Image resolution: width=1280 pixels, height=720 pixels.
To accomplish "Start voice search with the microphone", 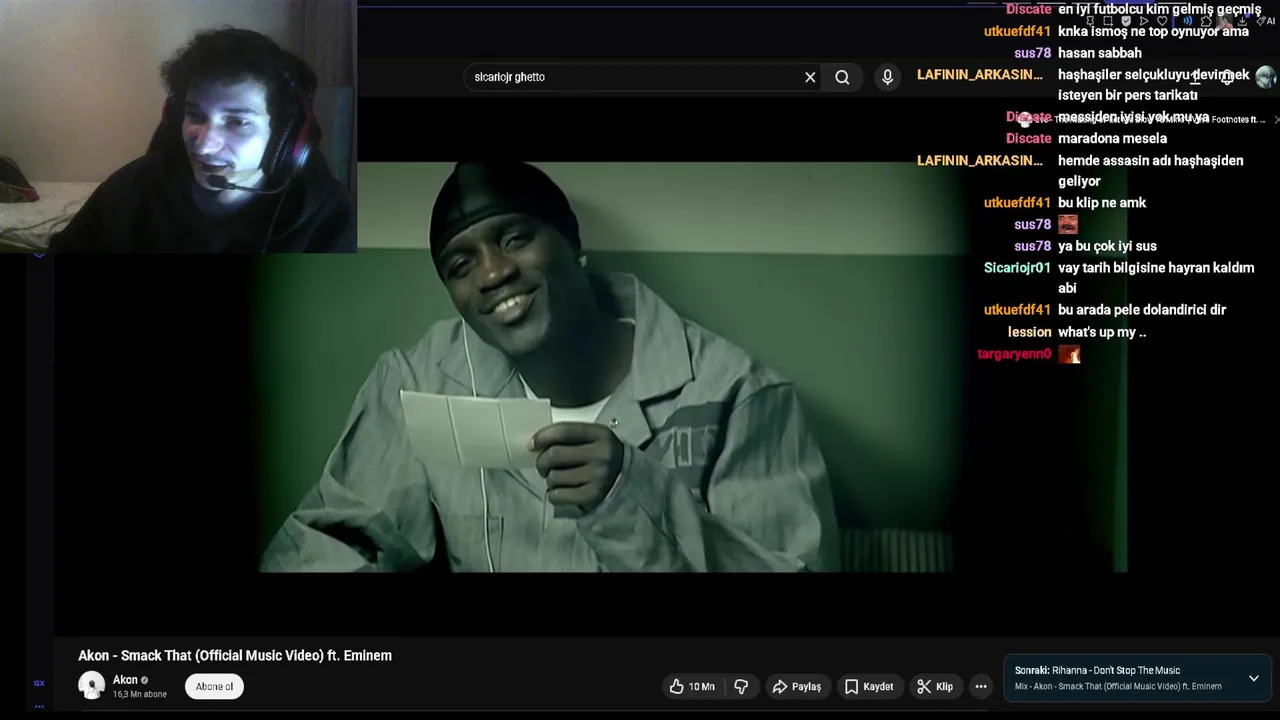I will coord(887,77).
